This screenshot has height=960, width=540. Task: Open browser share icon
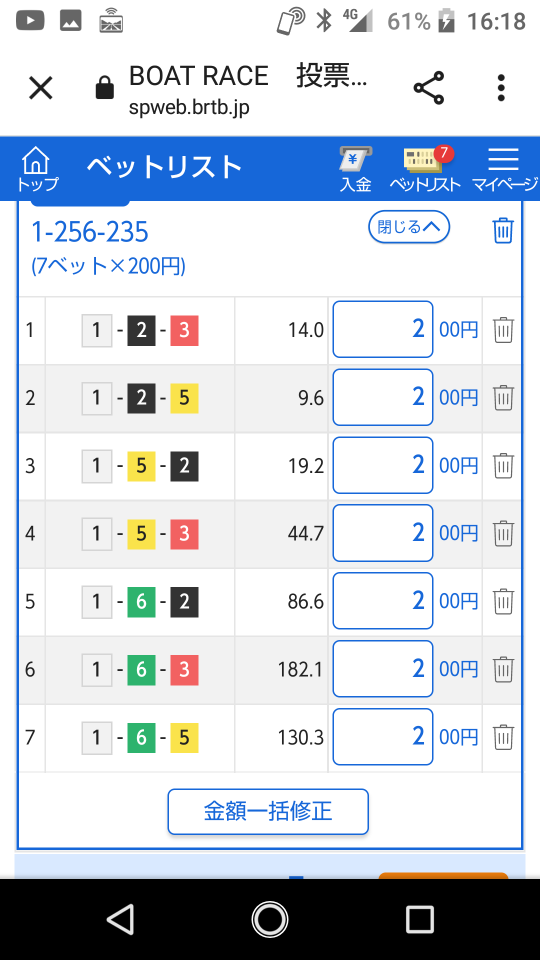pos(429,89)
